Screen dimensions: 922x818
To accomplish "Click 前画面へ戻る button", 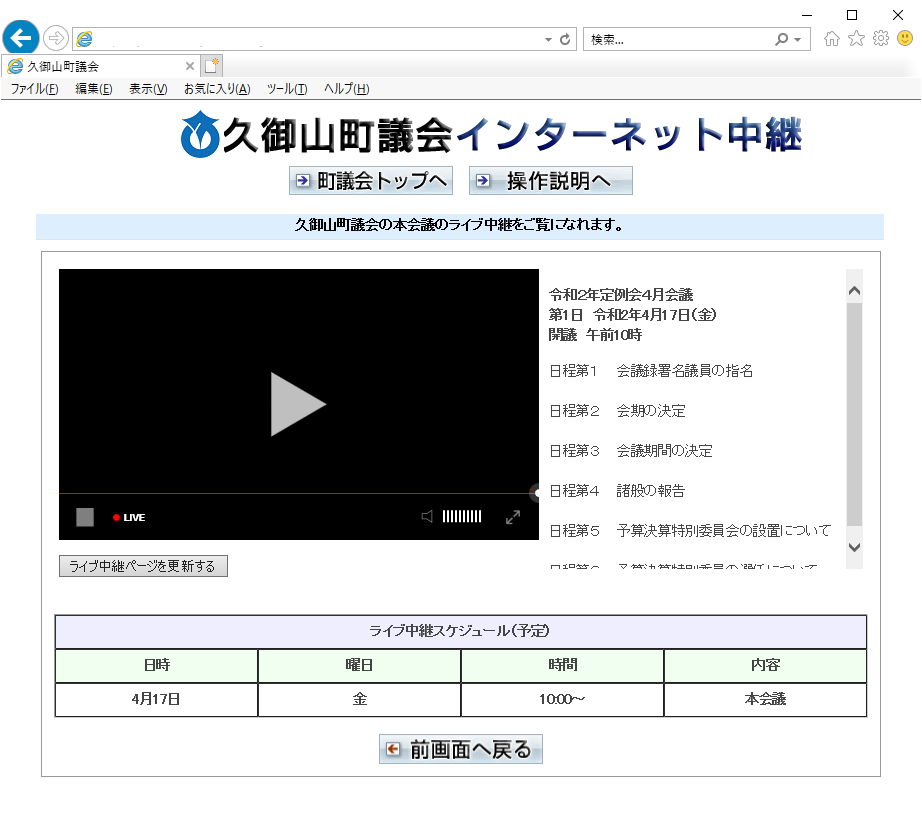I will tap(460, 749).
